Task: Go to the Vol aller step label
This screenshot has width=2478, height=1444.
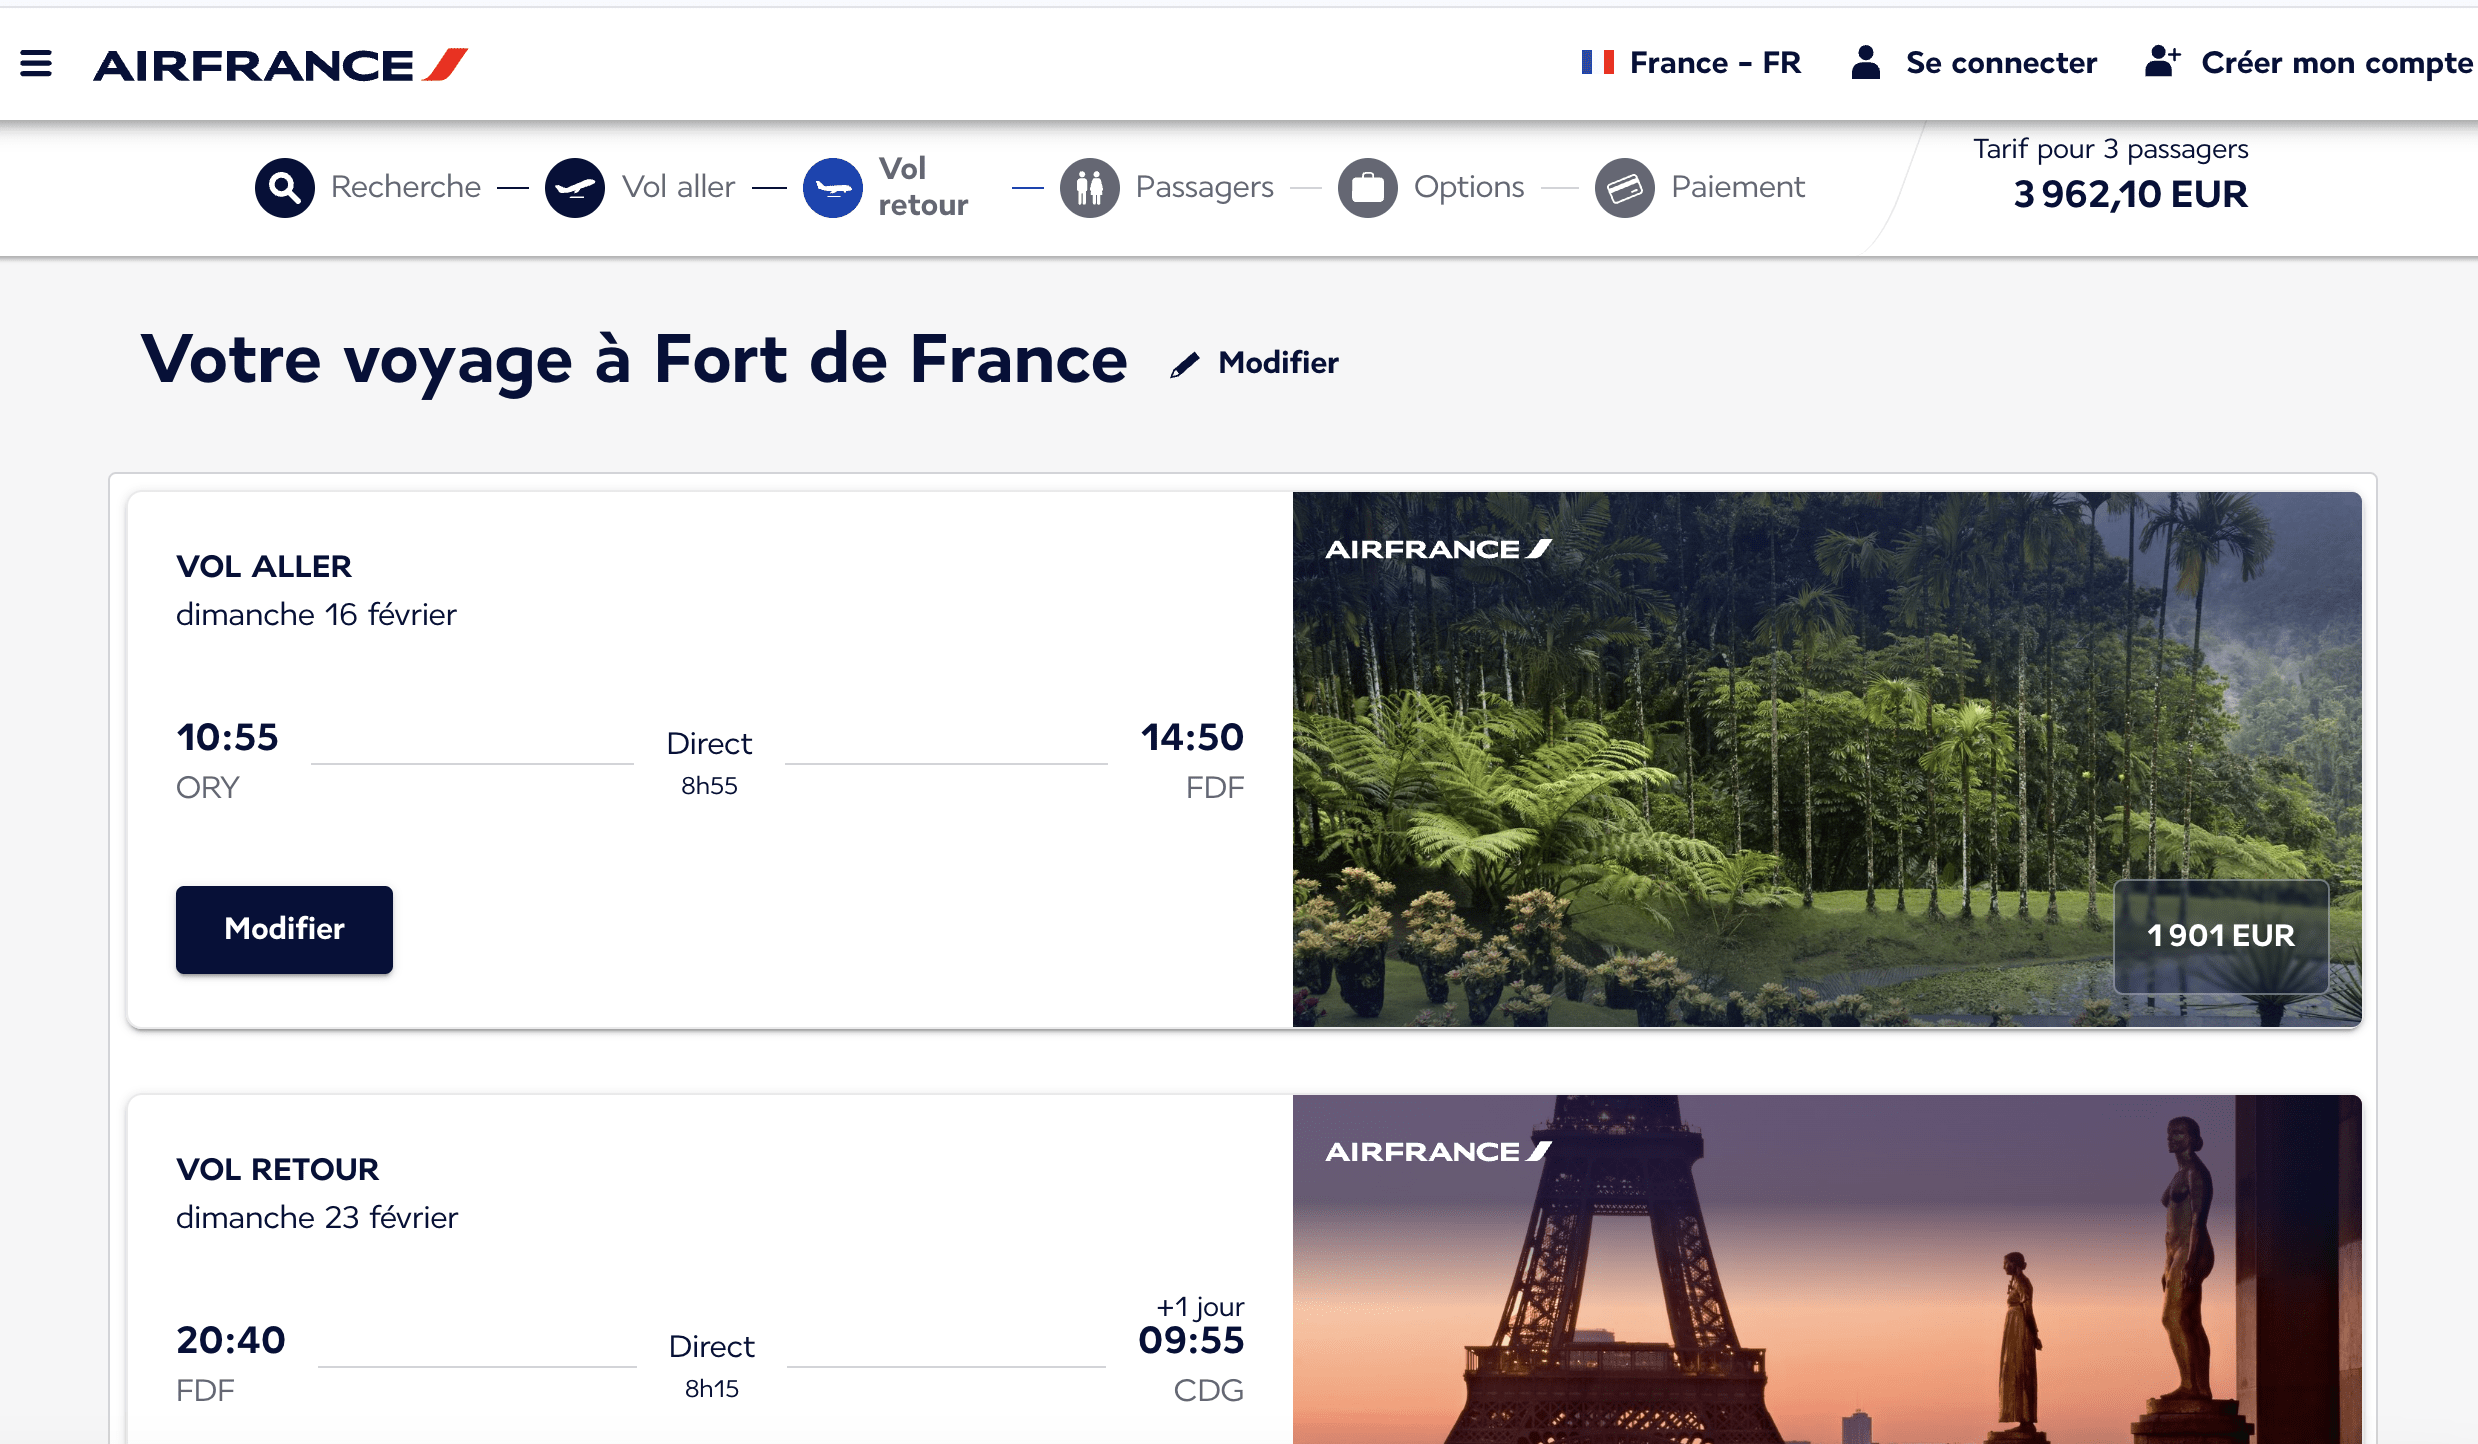Action: (x=678, y=187)
